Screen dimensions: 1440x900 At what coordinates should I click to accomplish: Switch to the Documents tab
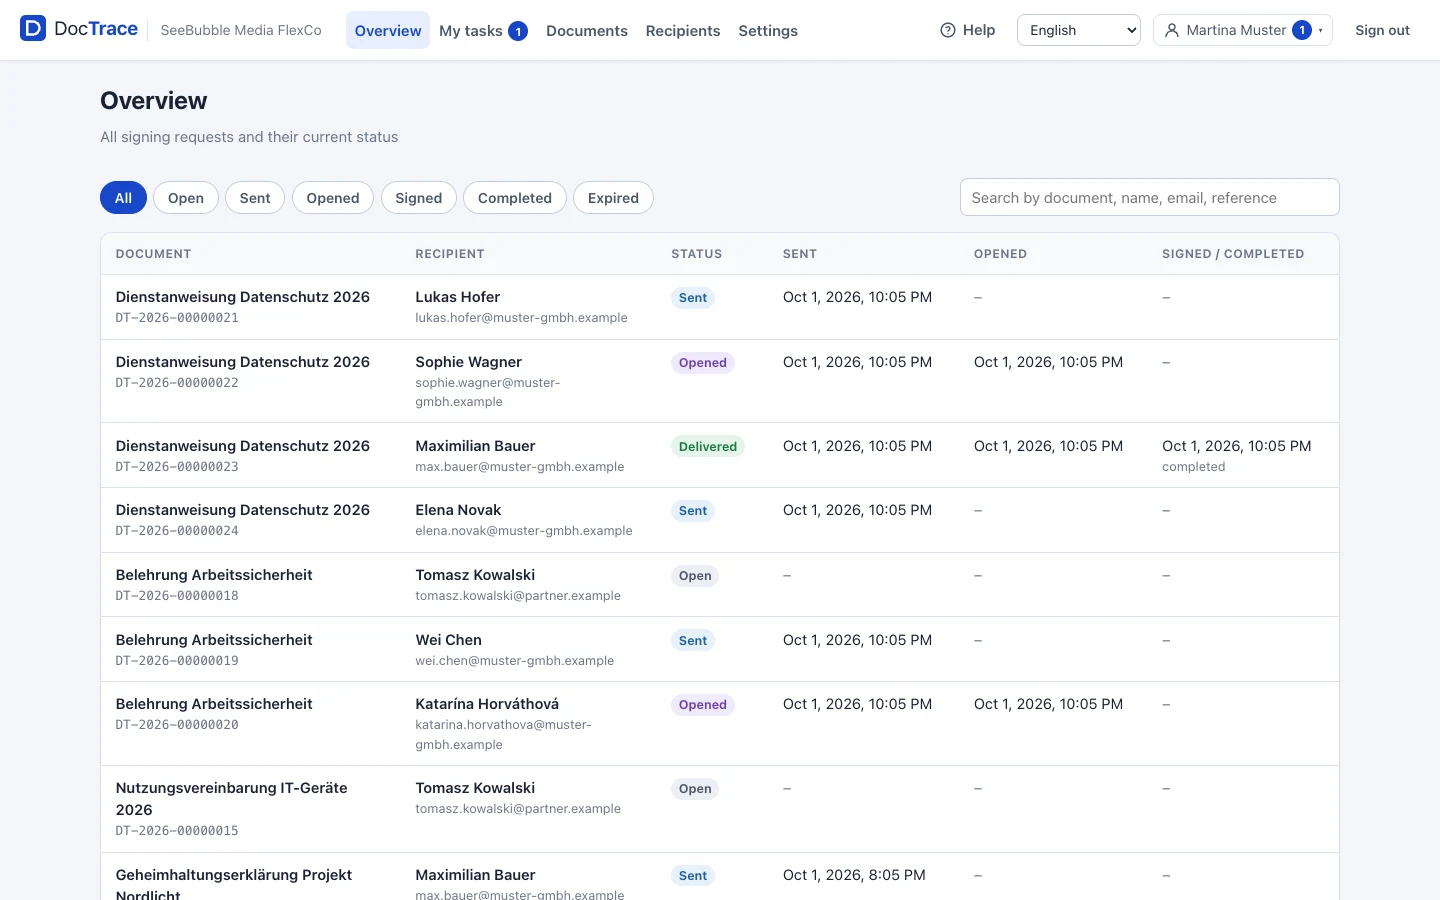(587, 30)
